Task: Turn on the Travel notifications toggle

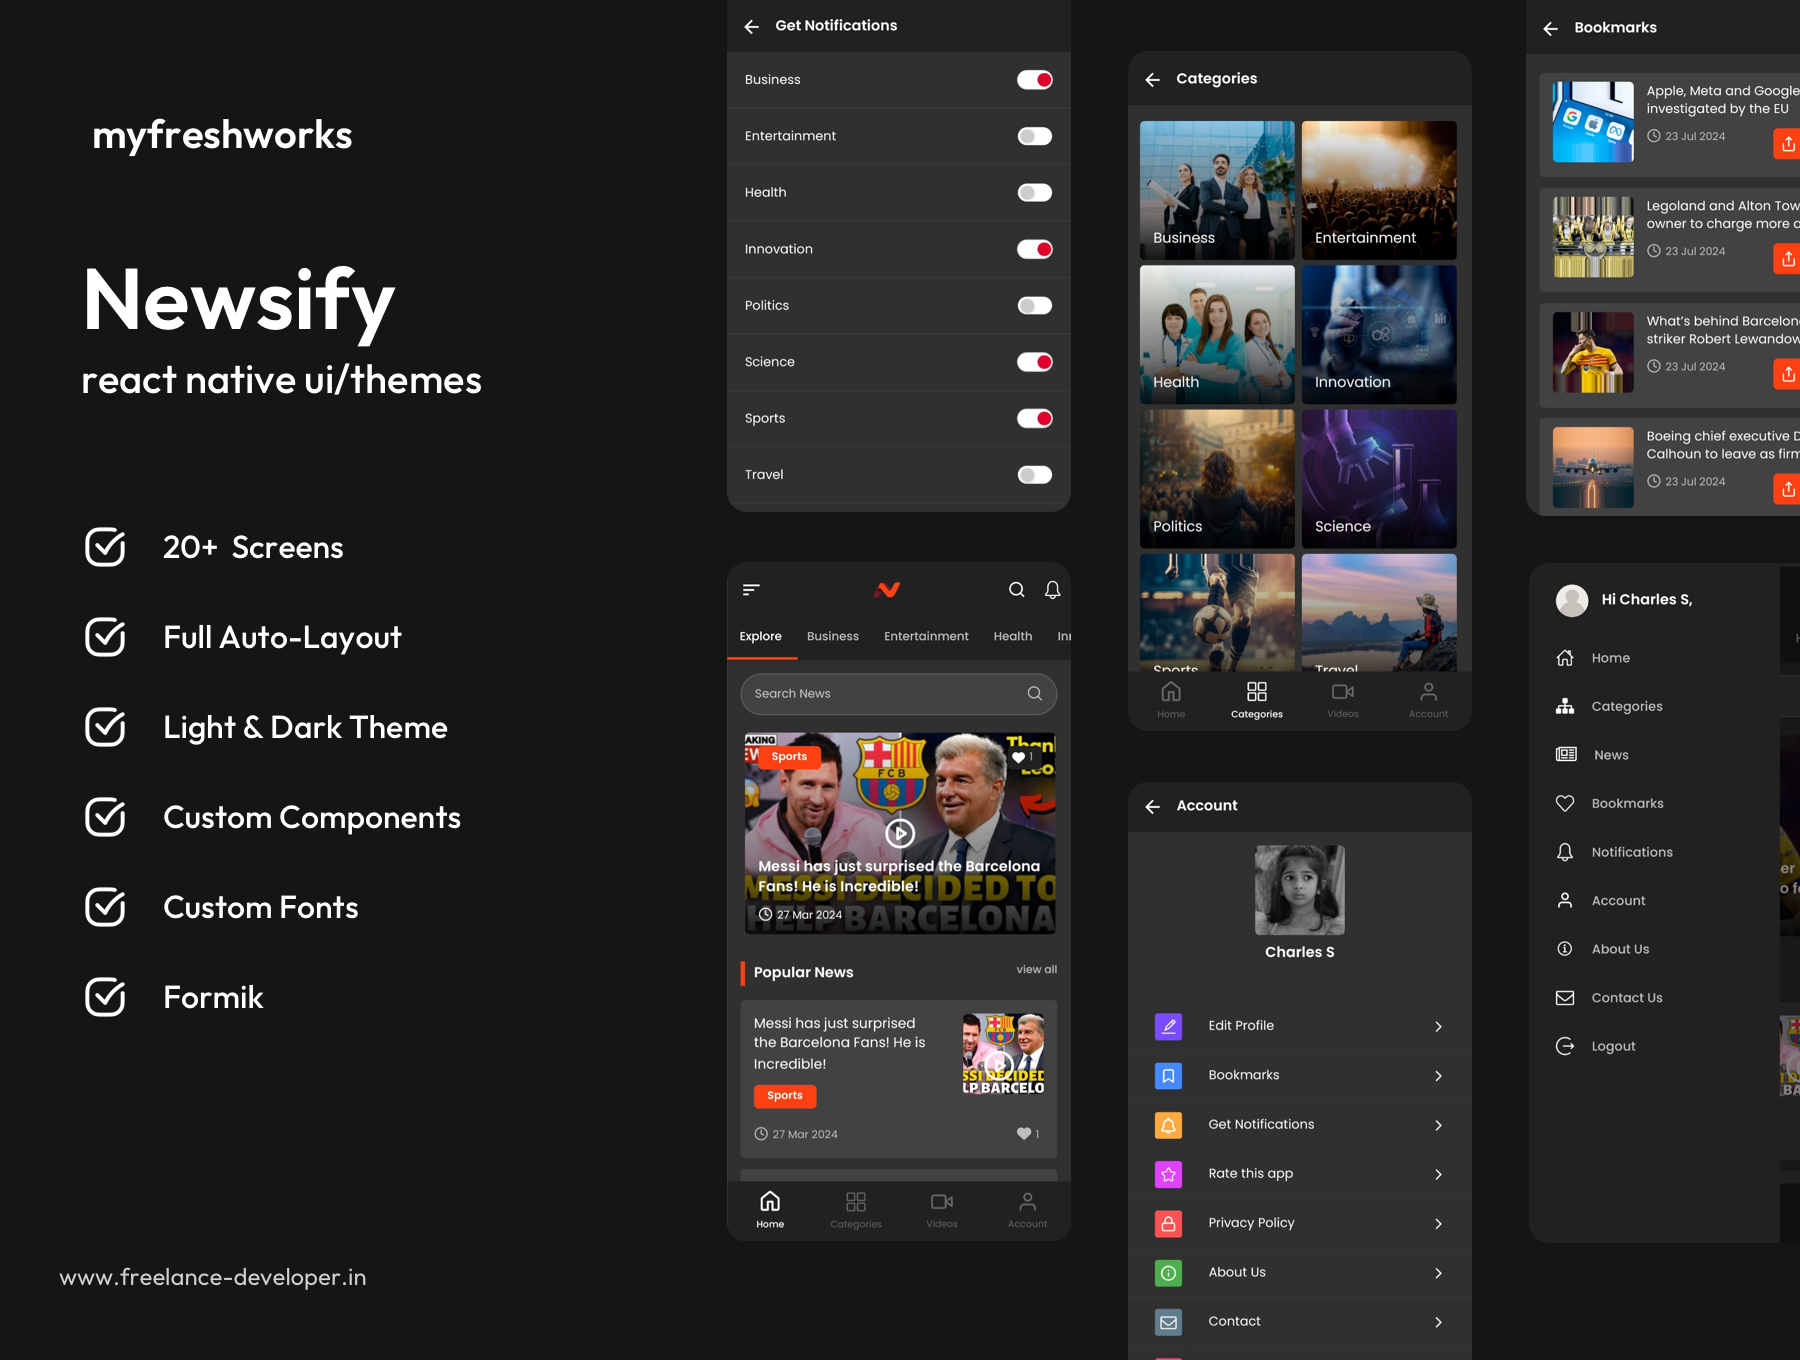Action: coord(1034,475)
